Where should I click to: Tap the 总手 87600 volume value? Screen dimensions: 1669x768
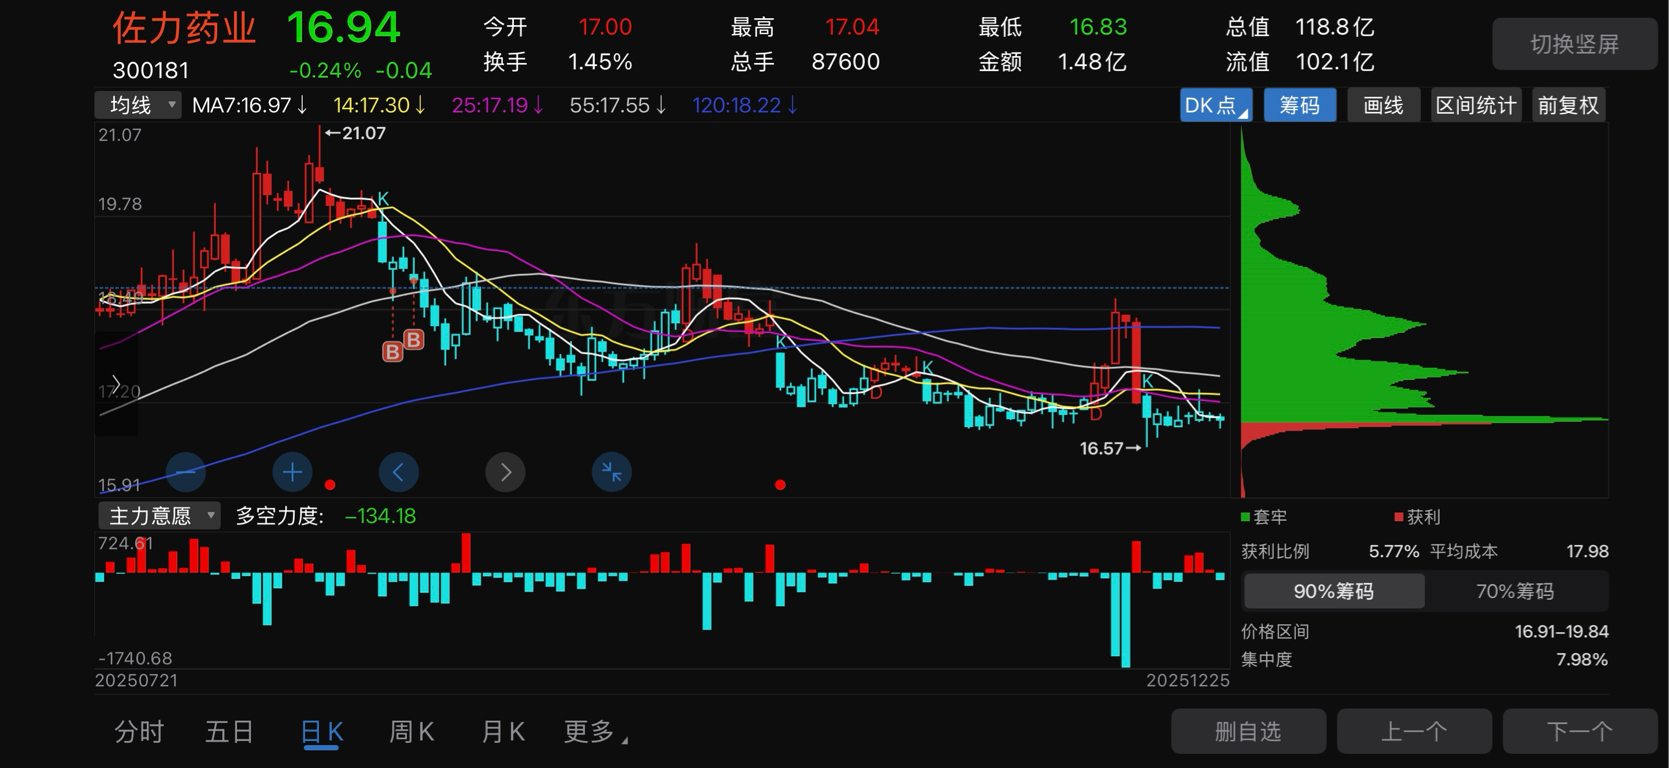(846, 62)
